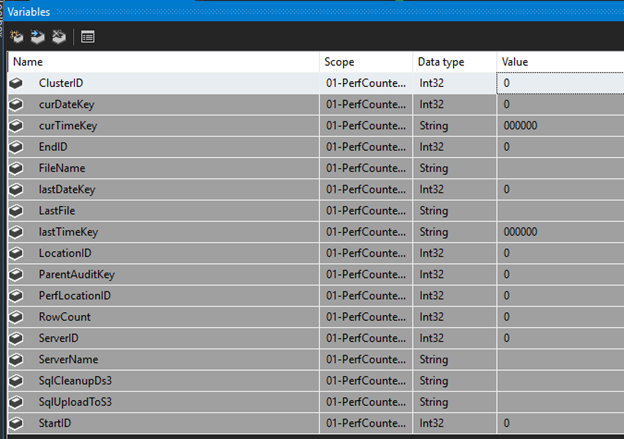The width and height of the screenshot is (624, 439).
Task: Click the LastFile variable name
Action: coord(57,211)
